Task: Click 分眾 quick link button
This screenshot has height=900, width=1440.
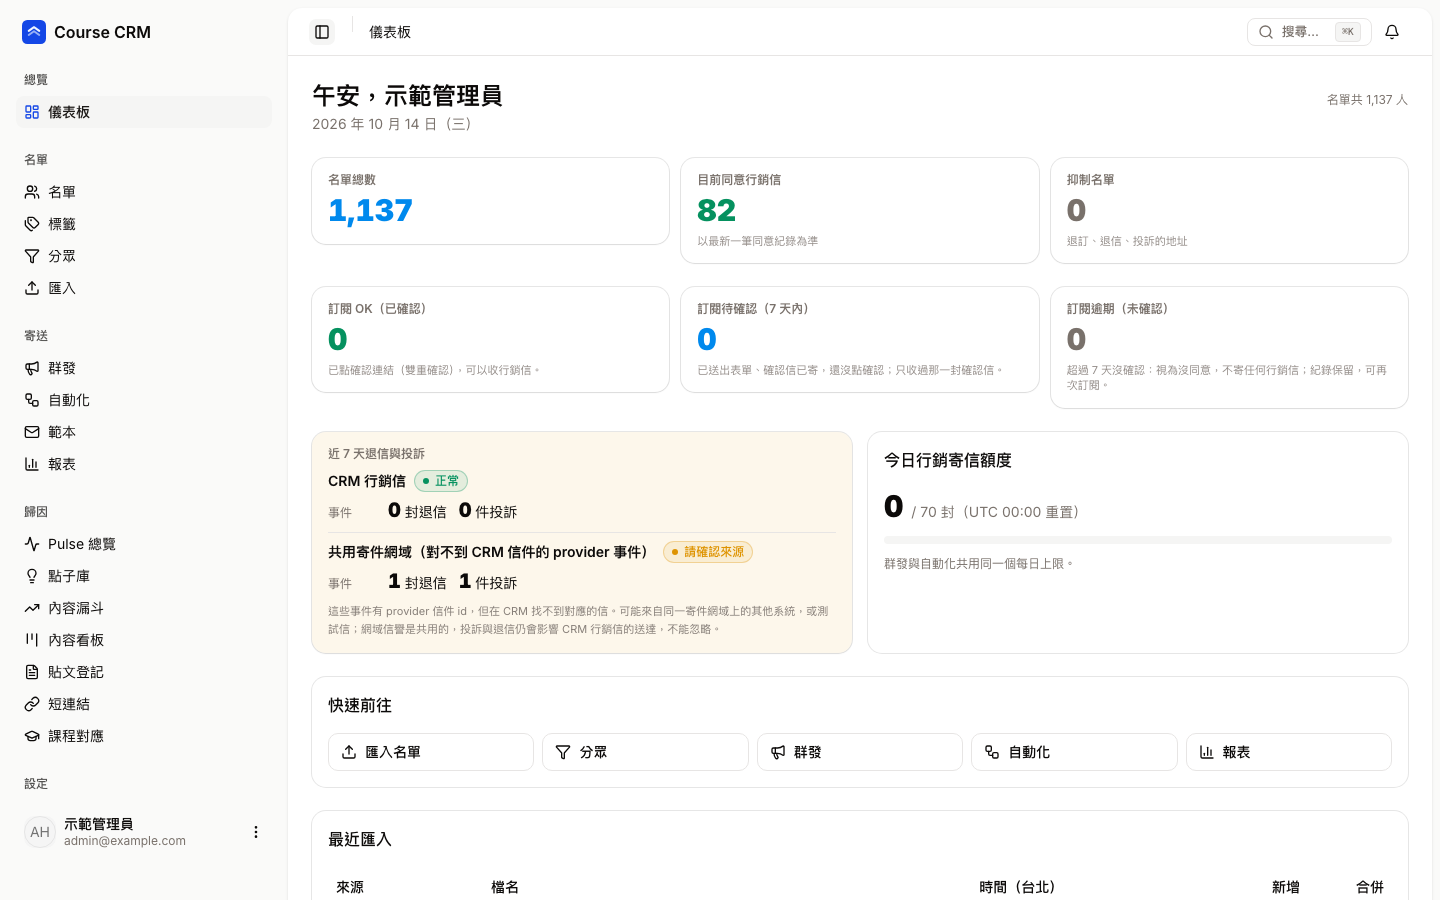Action: (645, 752)
